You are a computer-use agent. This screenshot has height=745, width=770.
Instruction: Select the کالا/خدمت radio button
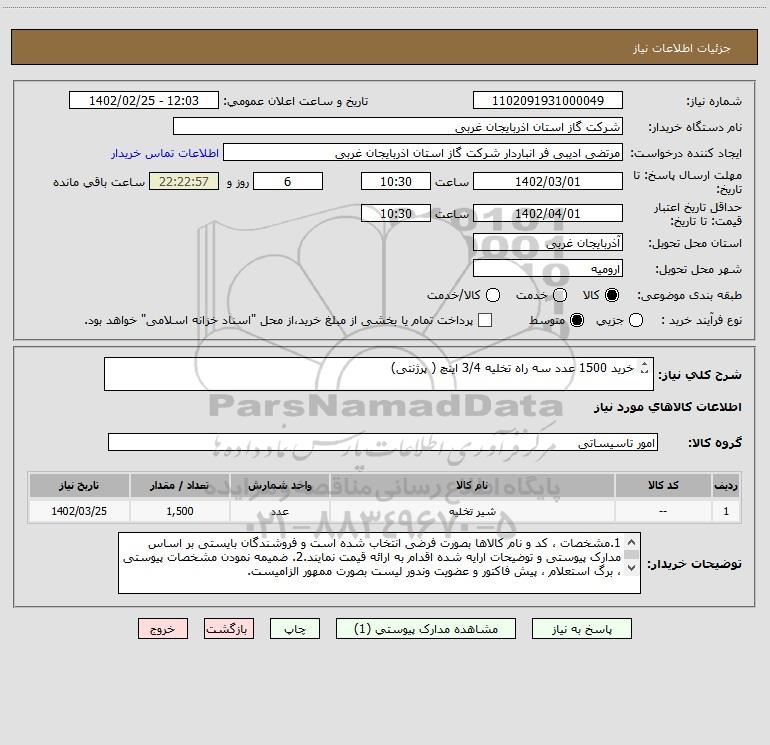pyautogui.click(x=493, y=295)
